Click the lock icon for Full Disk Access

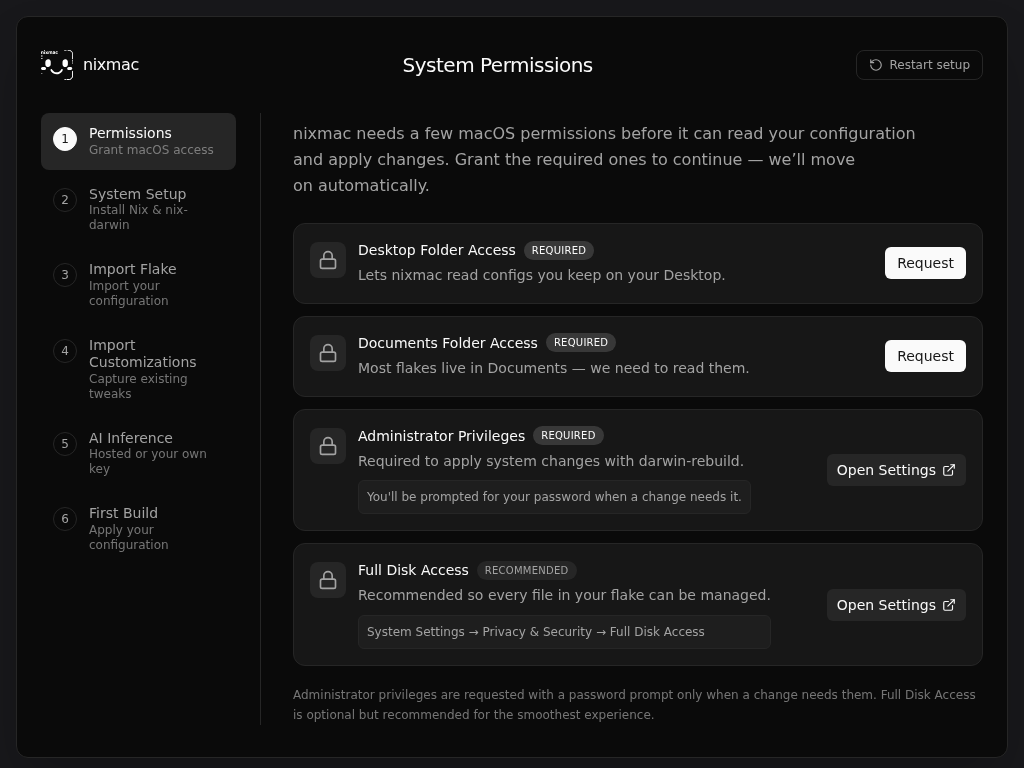328,580
